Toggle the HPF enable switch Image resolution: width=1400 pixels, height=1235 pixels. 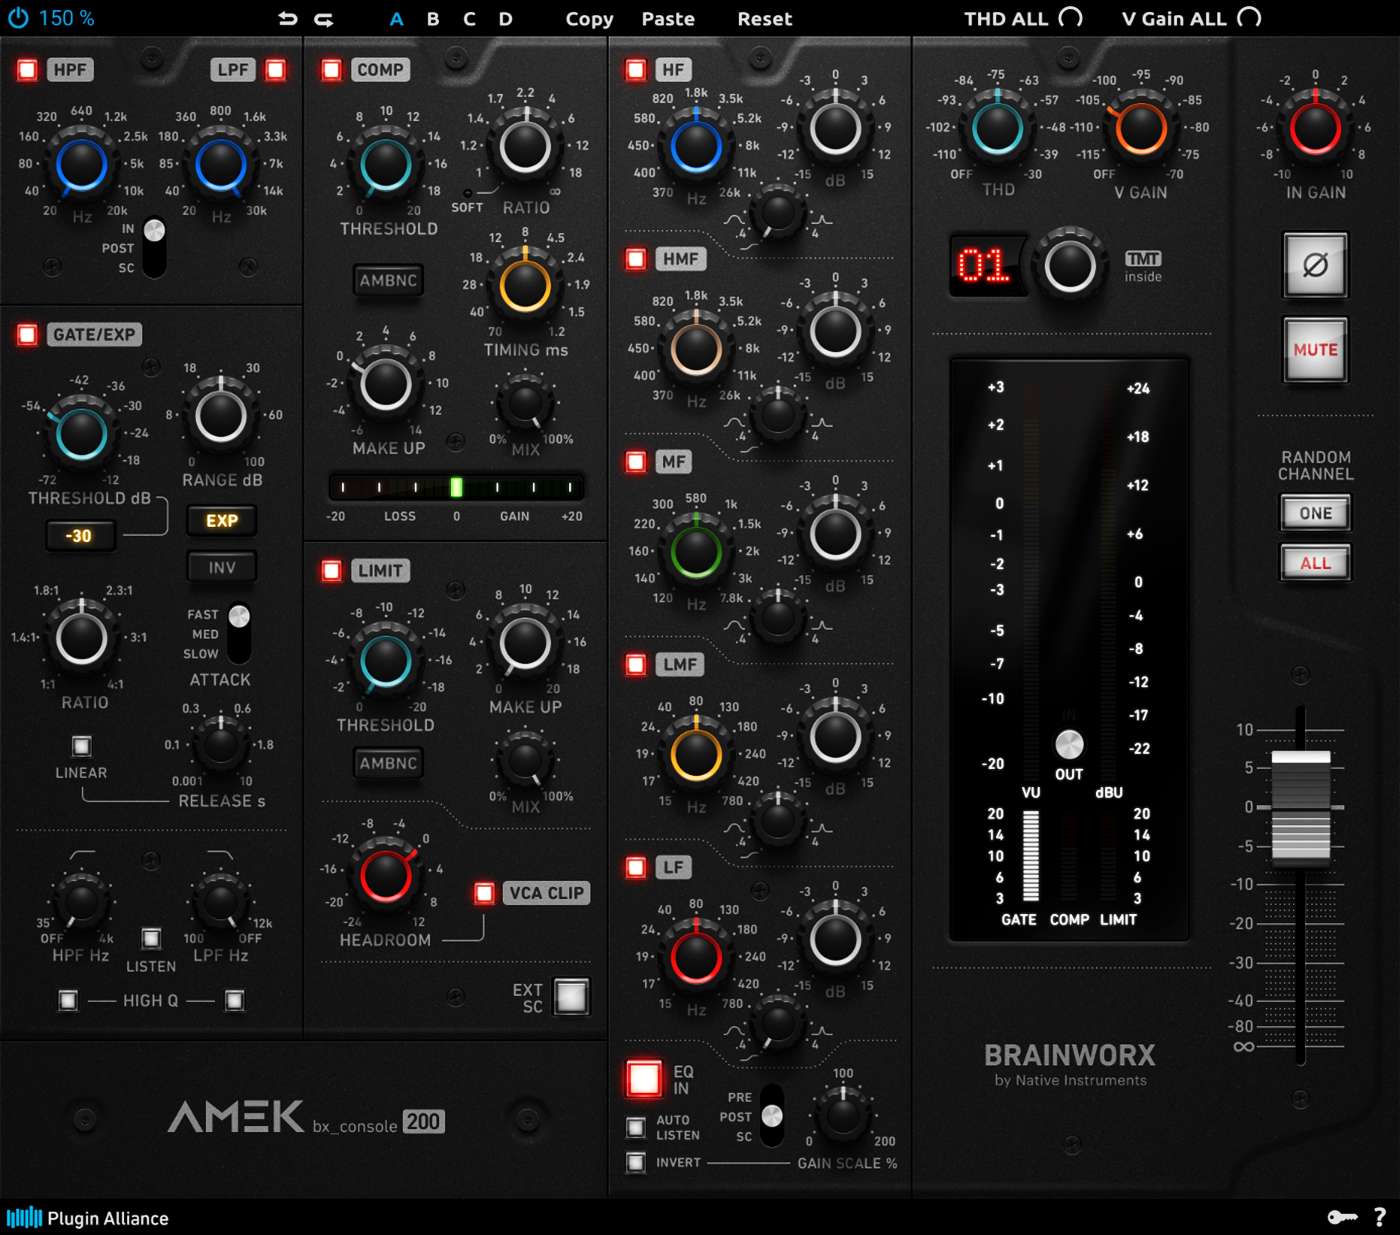point(28,69)
